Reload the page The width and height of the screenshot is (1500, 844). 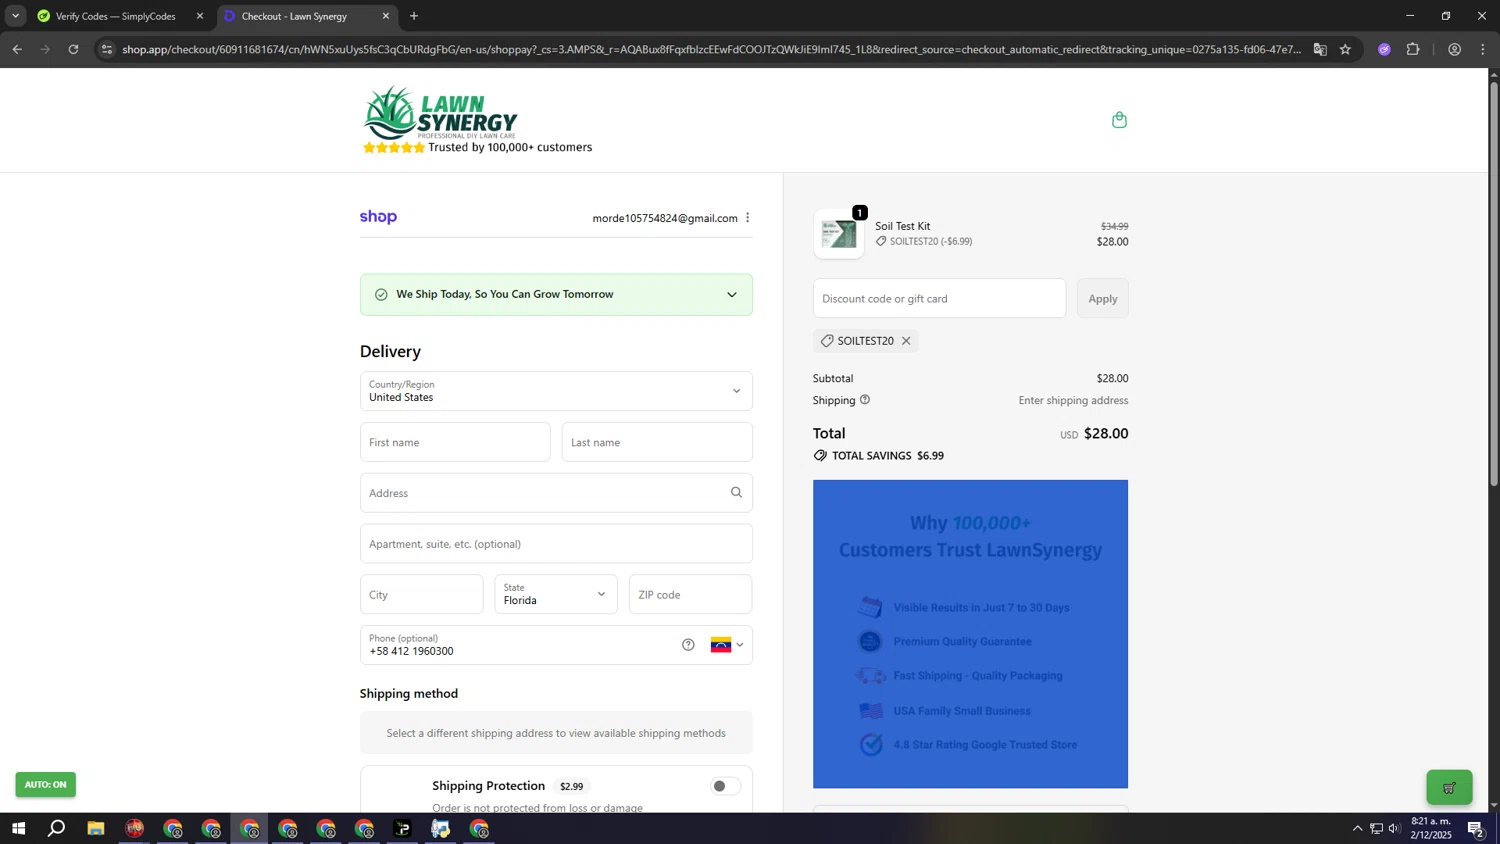[73, 49]
